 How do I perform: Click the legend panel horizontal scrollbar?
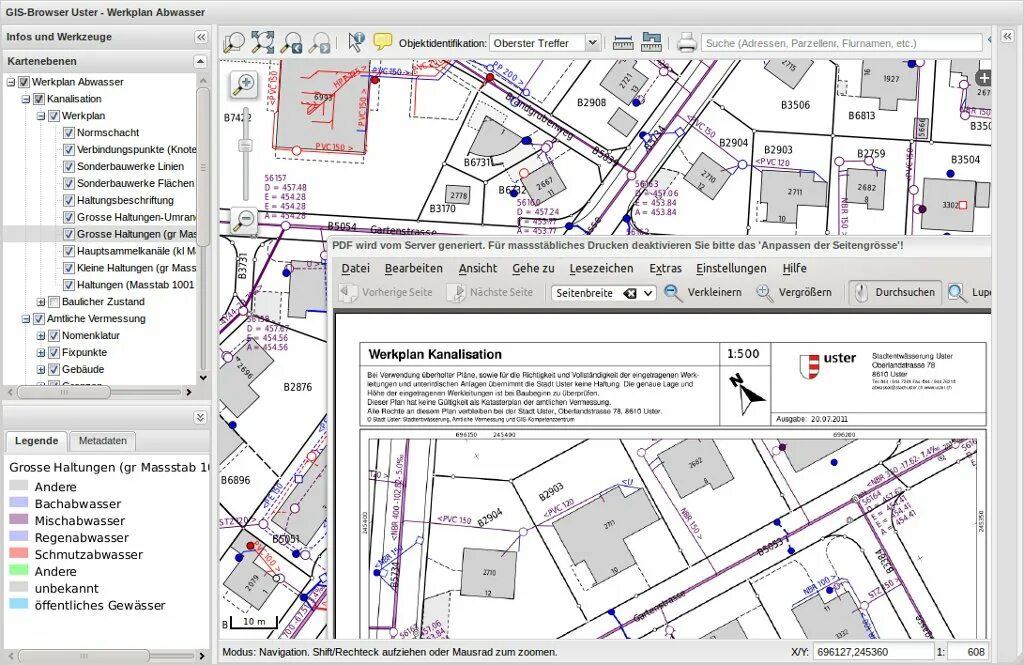(83, 655)
